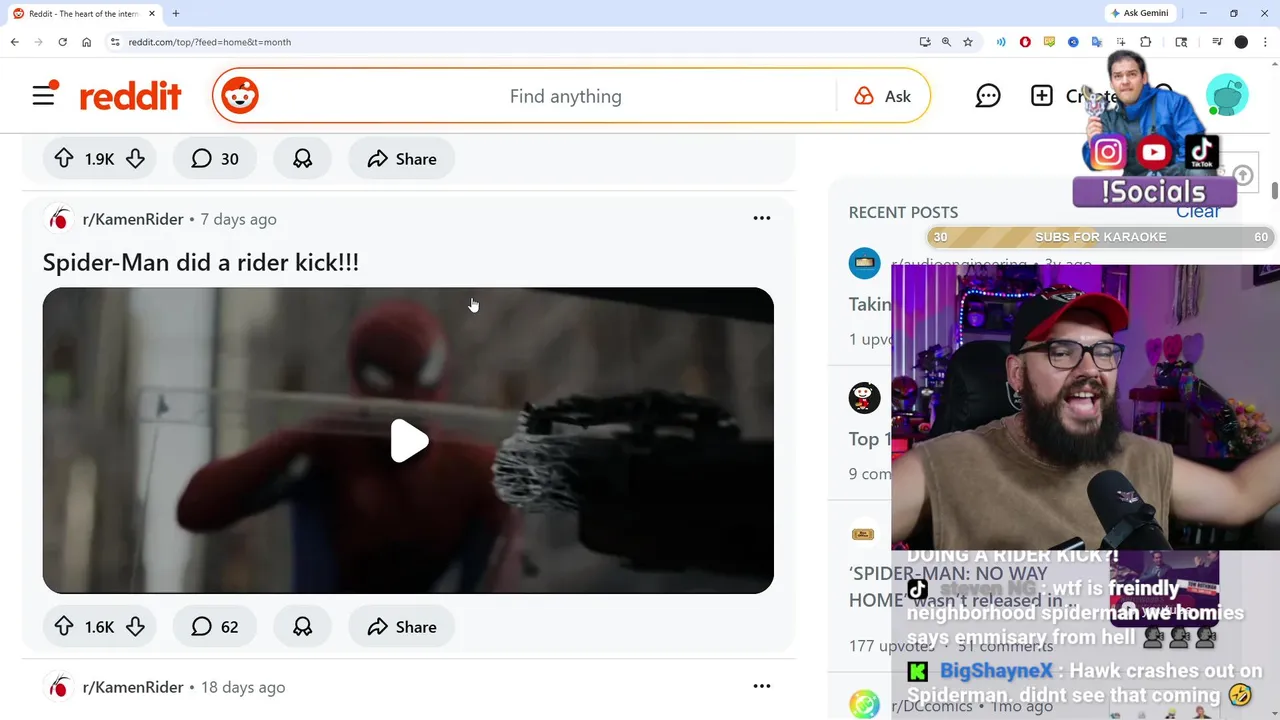Click the Find anything search field
This screenshot has width=1280, height=720.
565,96
